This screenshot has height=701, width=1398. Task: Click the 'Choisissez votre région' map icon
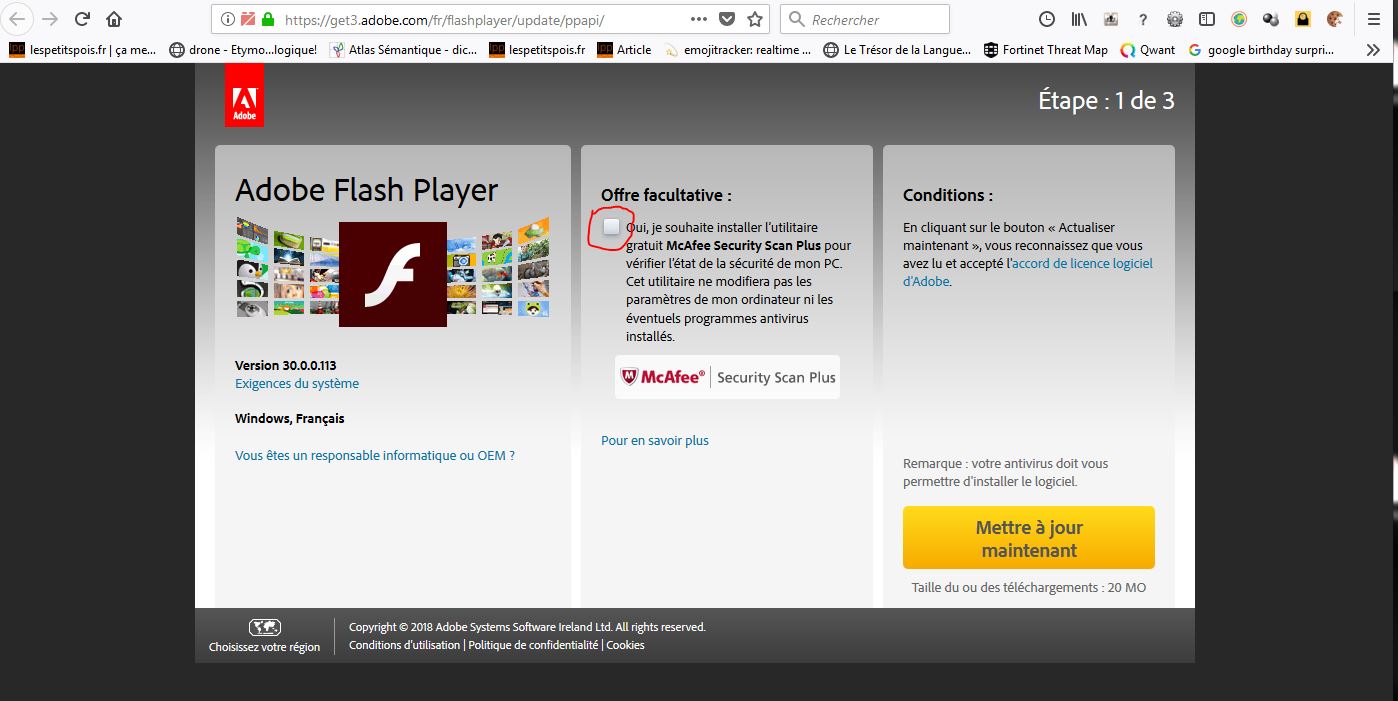[264, 627]
